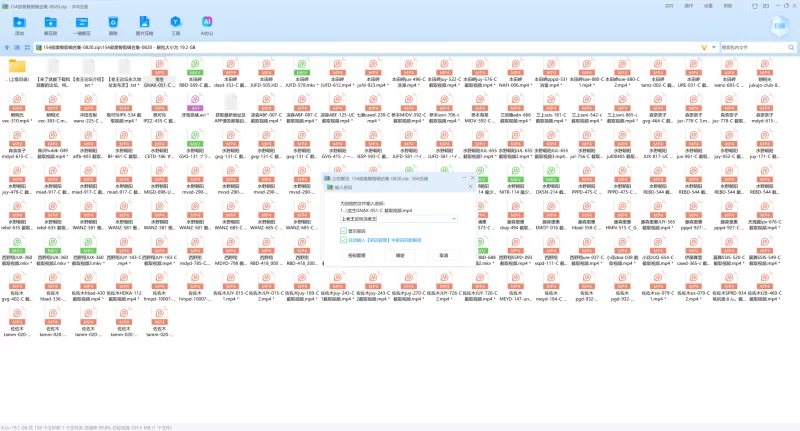This screenshot has width=800, height=431.
Task: Select the NITR-114 MKV file icon
Action: 516,173
